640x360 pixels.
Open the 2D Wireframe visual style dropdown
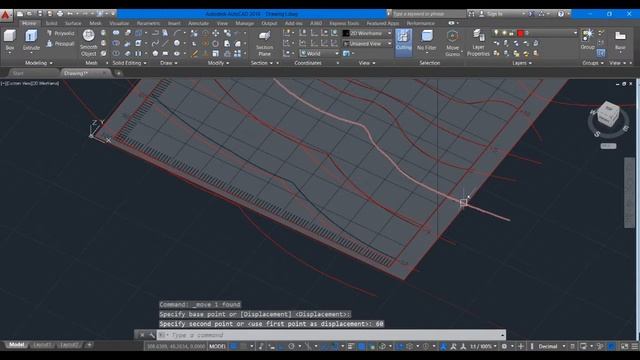(x=367, y=33)
